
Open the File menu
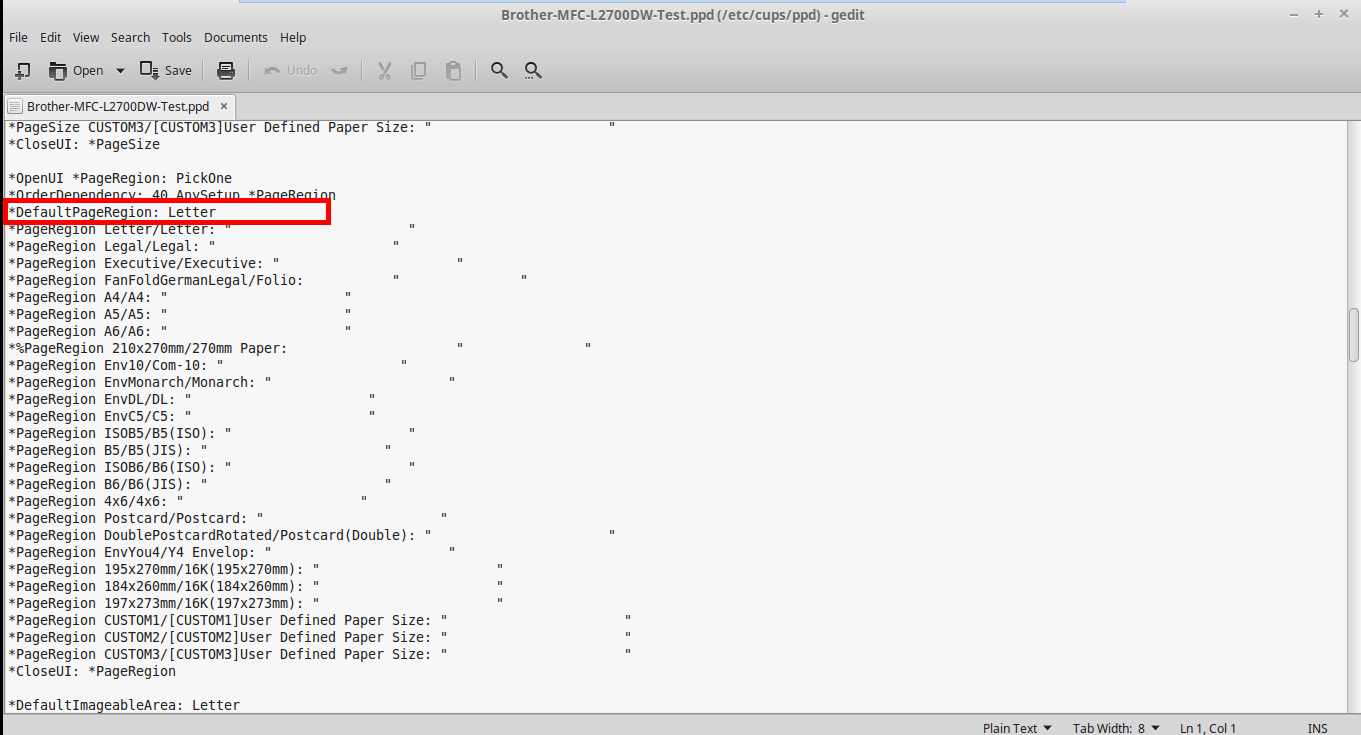click(x=18, y=37)
